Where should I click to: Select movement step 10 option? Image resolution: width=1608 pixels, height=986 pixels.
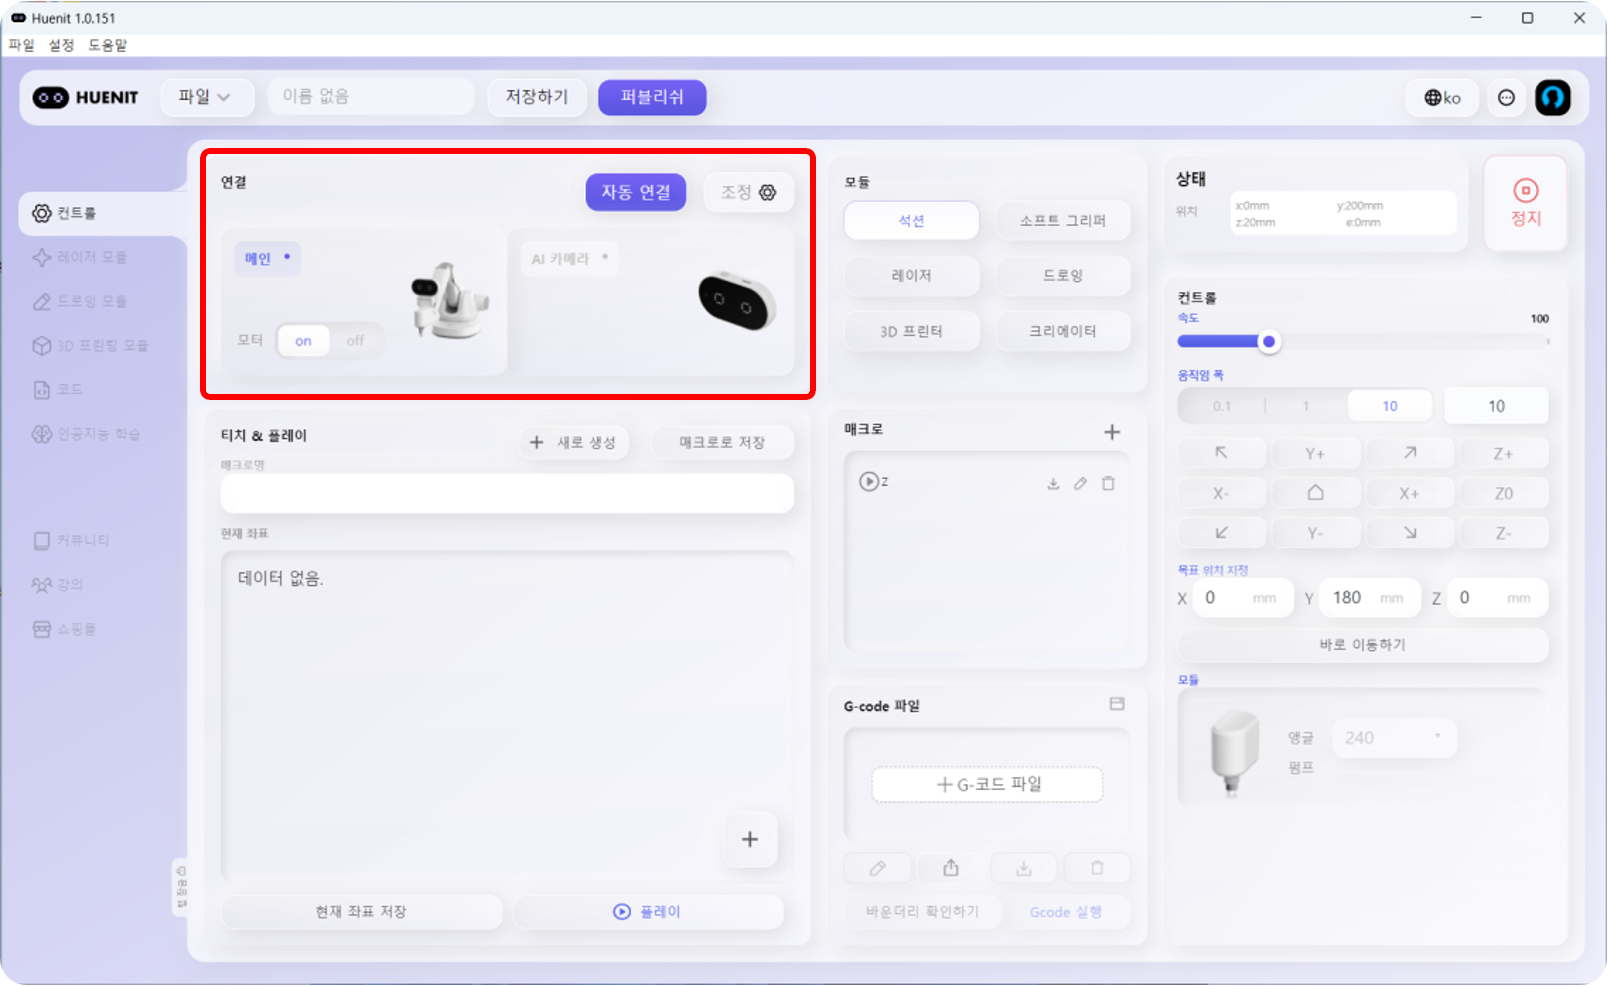pos(1389,406)
